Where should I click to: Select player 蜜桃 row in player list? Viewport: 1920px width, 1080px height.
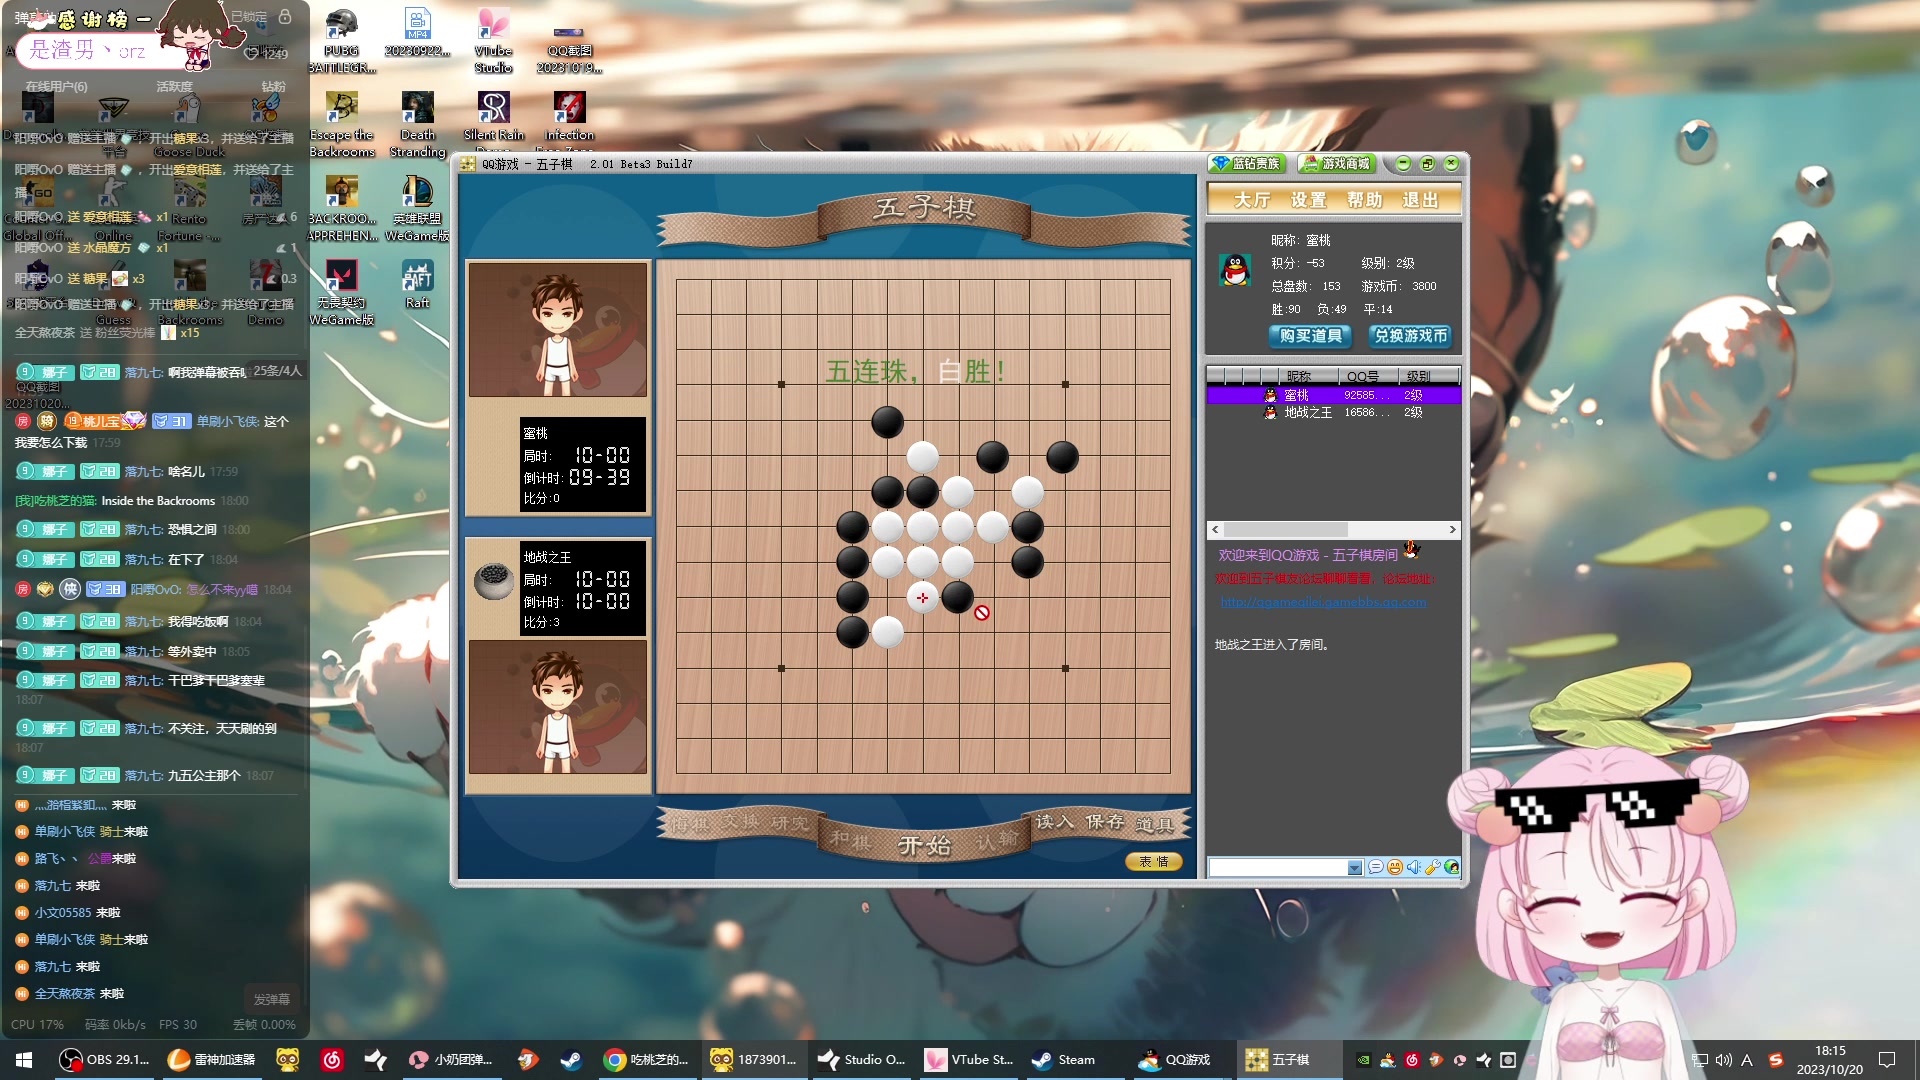[x=1333, y=395]
